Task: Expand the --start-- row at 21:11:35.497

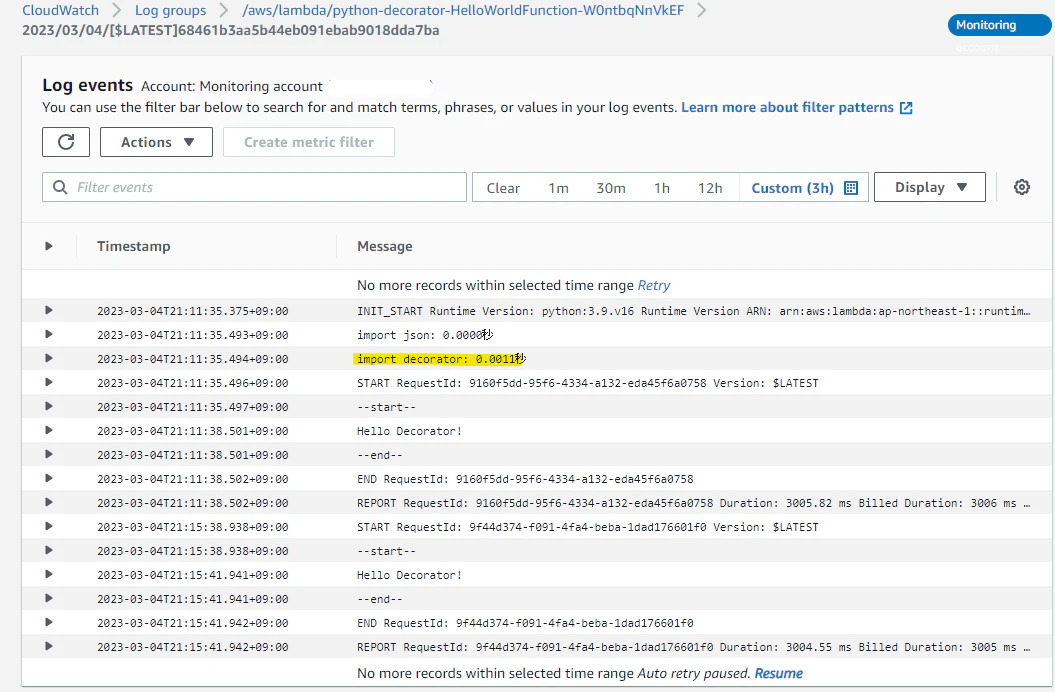Action: pos(48,407)
